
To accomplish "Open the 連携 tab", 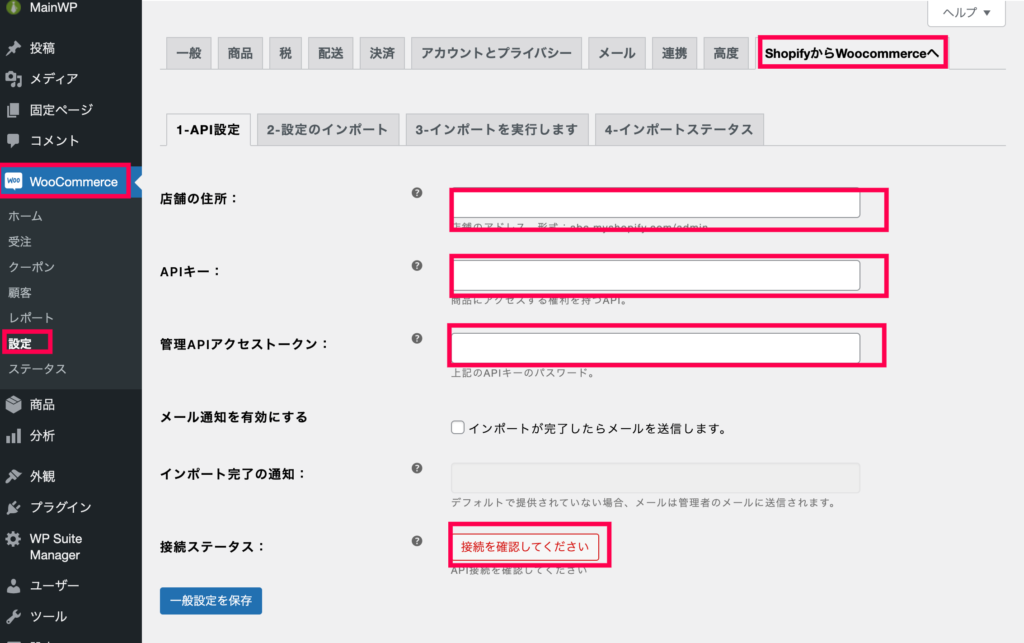I will tap(674, 53).
